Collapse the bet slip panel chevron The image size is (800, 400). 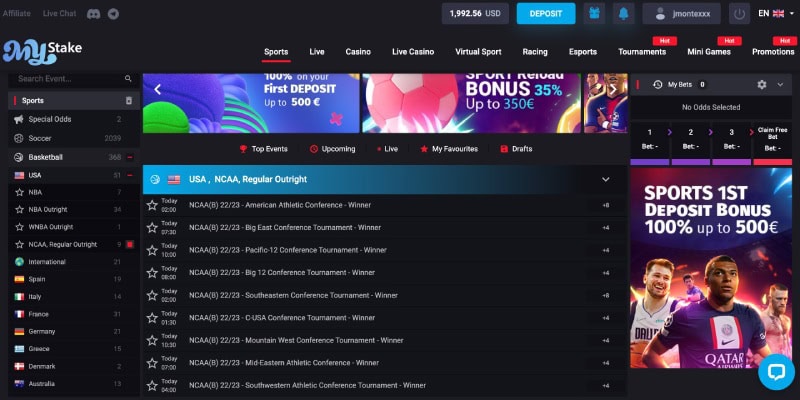pos(780,85)
